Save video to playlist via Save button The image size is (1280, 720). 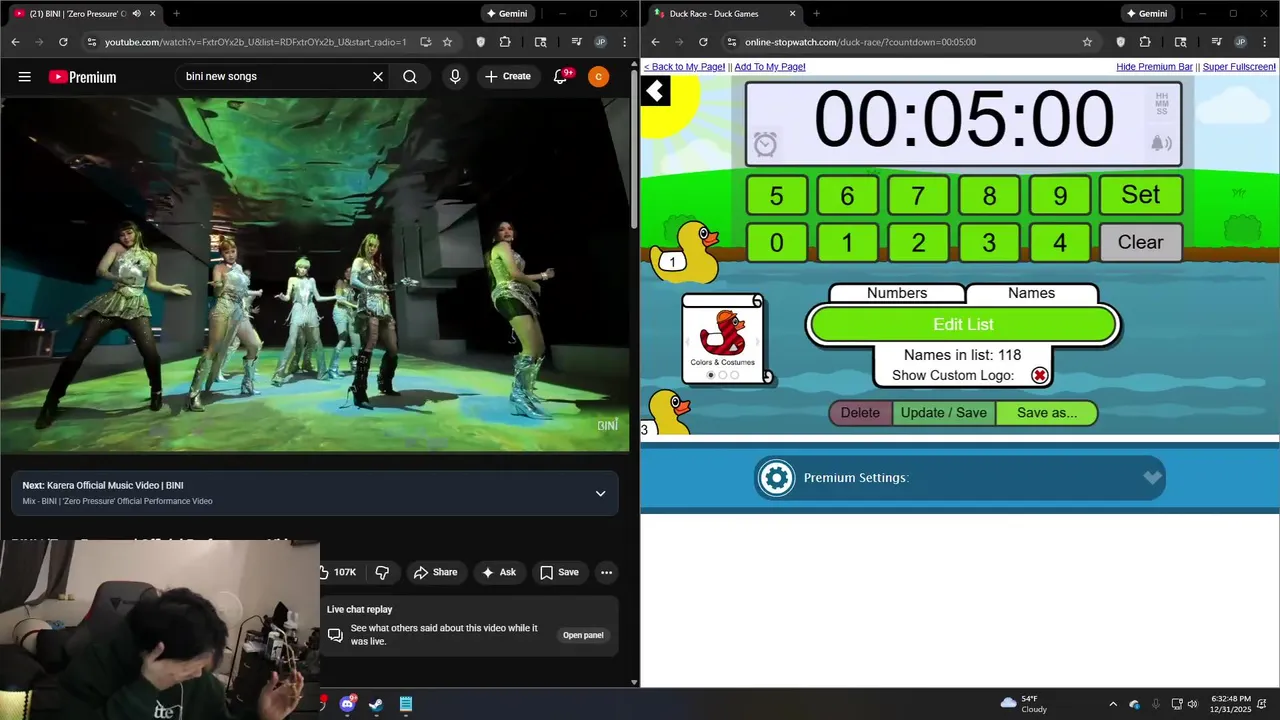(559, 572)
